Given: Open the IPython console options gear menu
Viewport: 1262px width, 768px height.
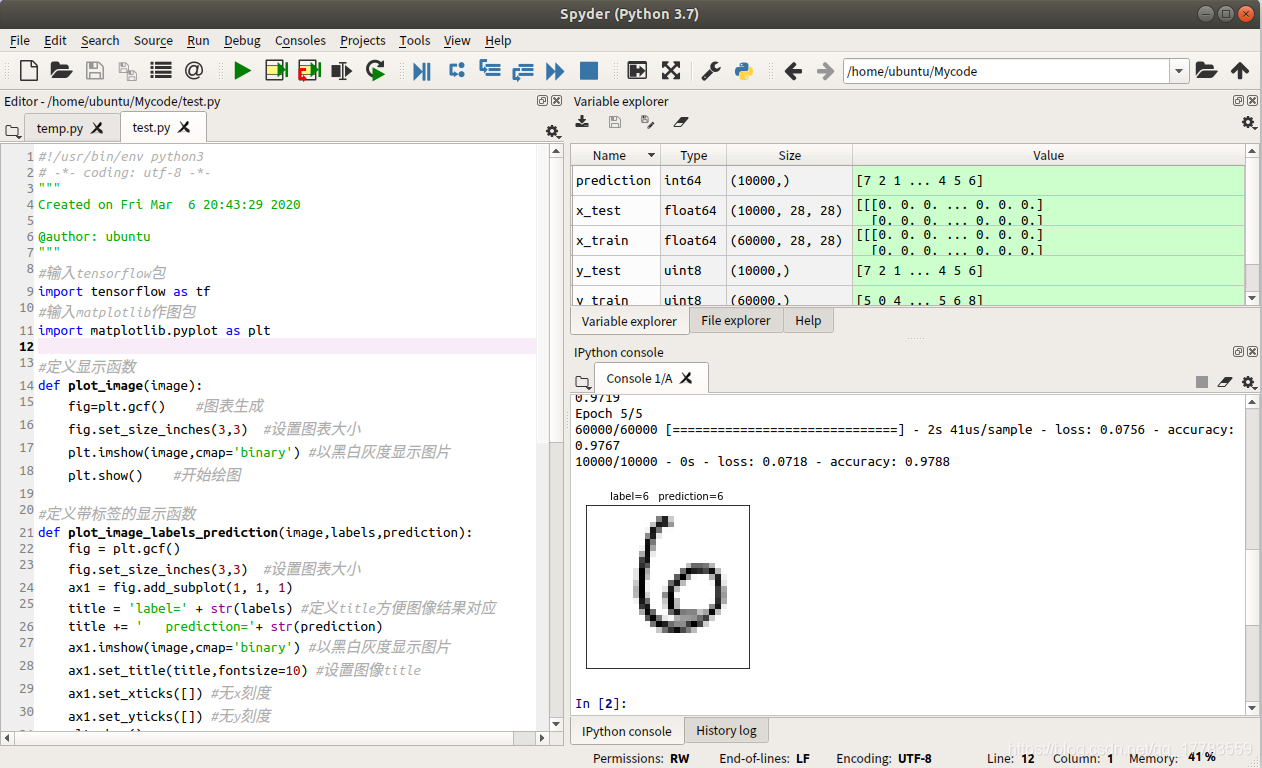Looking at the screenshot, I should [1248, 382].
